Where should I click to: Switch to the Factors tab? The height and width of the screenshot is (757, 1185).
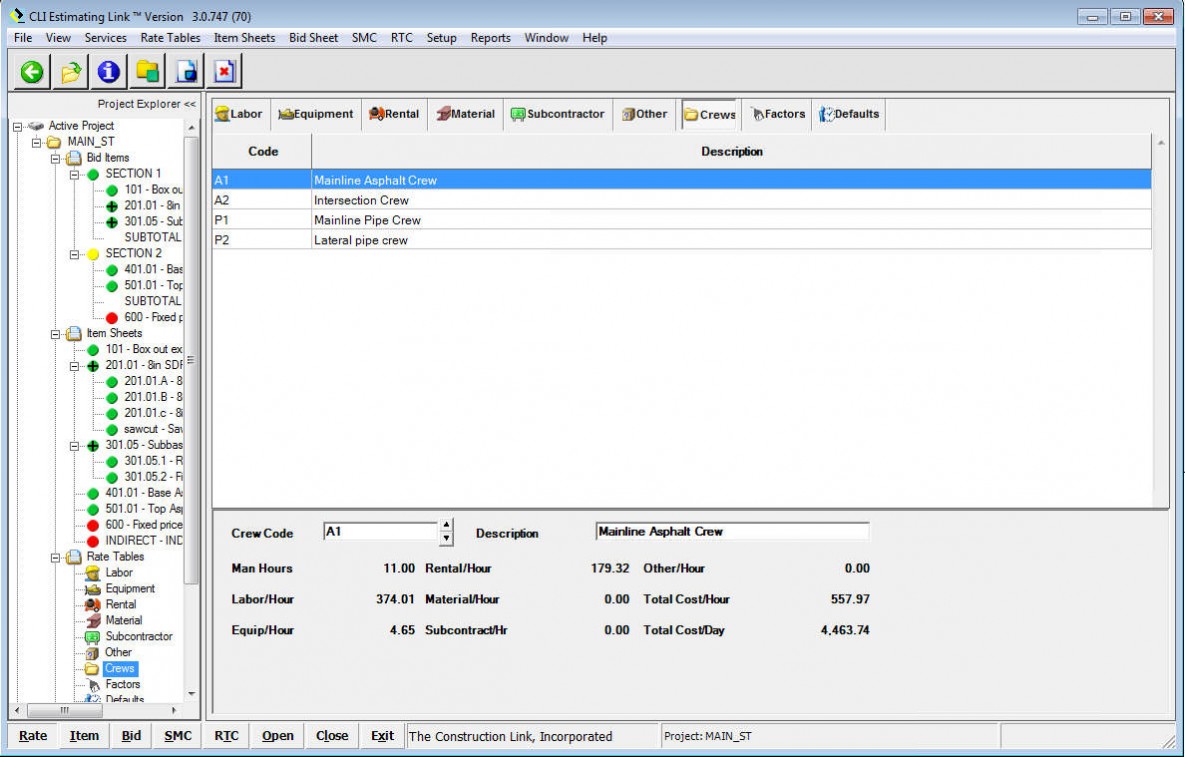pos(778,114)
